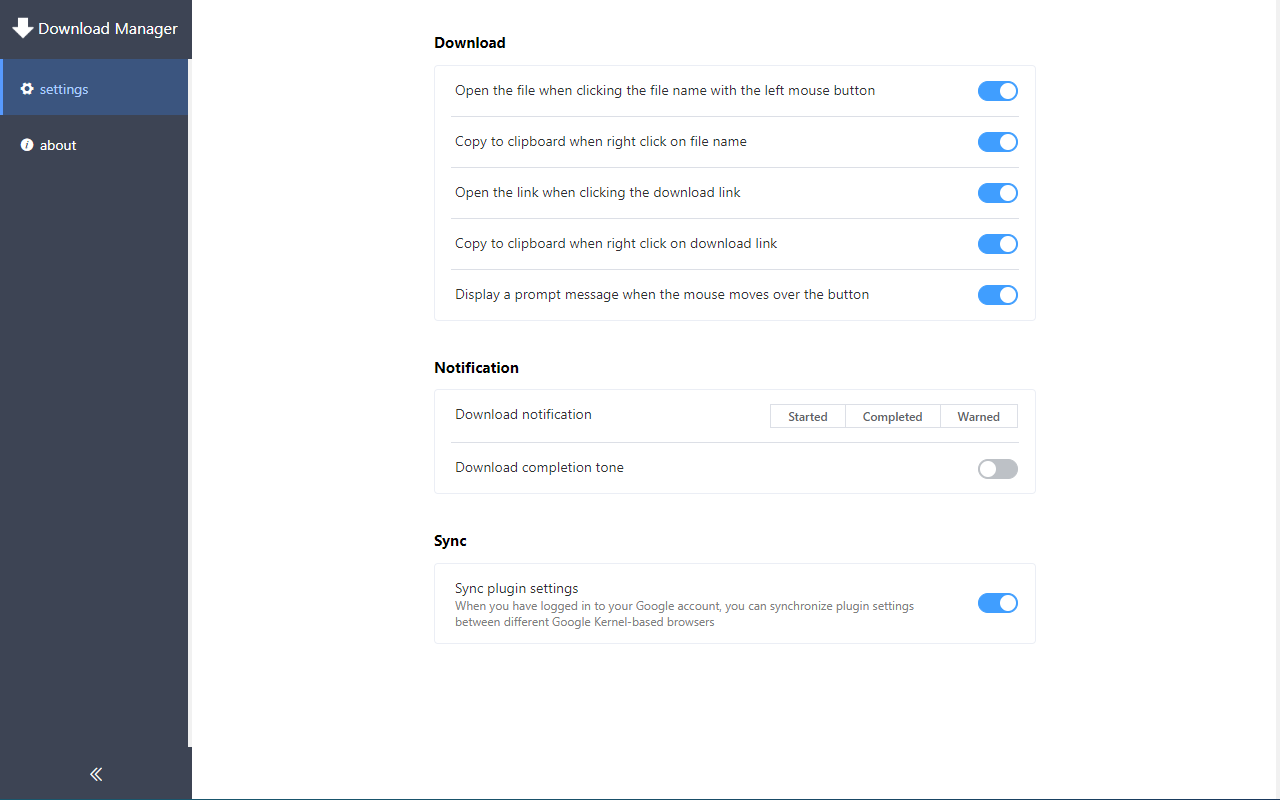This screenshot has height=800, width=1280.
Task: Click the Download Manager title text
Action: click(x=108, y=29)
